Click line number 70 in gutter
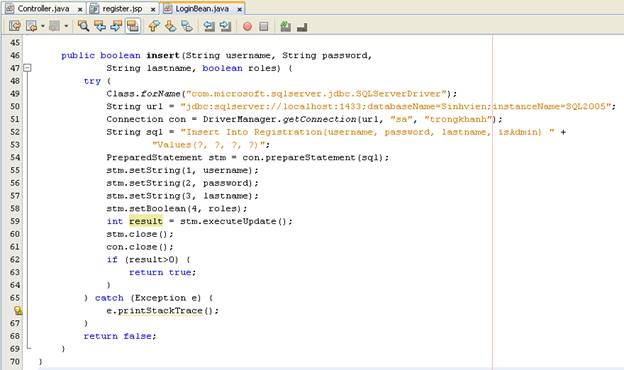The height and width of the screenshot is (370, 624). [15, 361]
